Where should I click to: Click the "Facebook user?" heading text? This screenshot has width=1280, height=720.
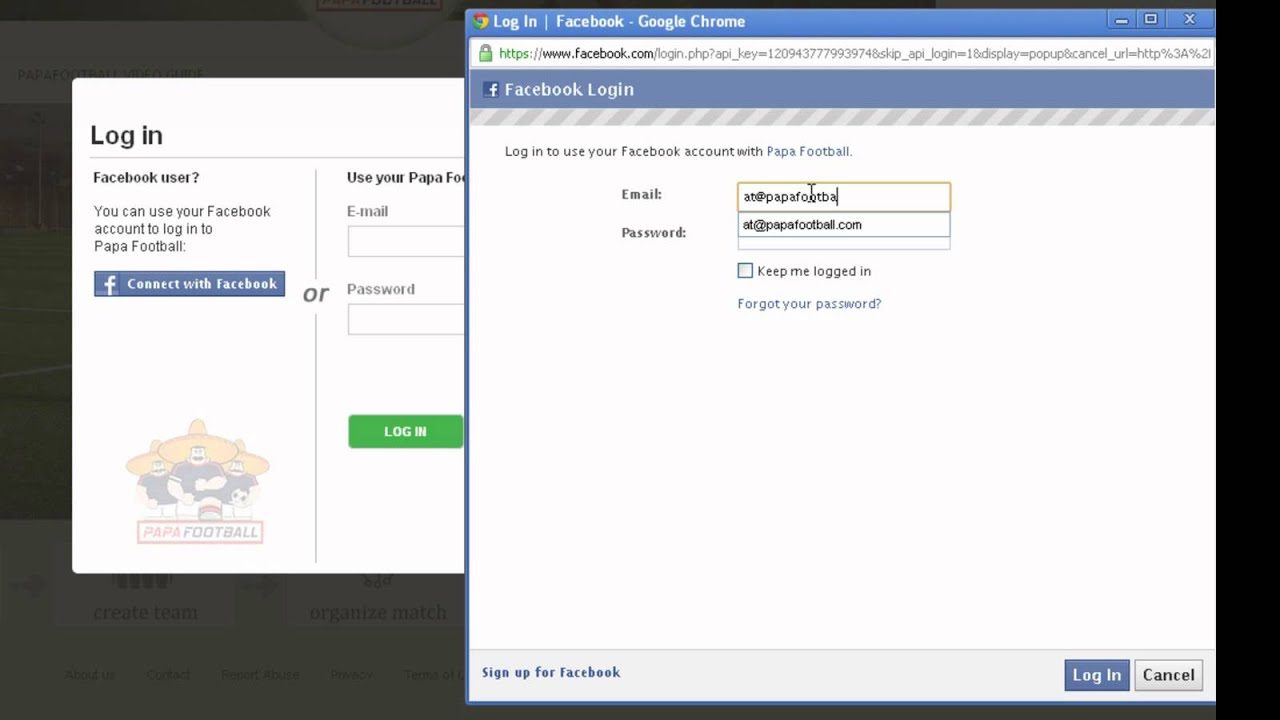146,178
